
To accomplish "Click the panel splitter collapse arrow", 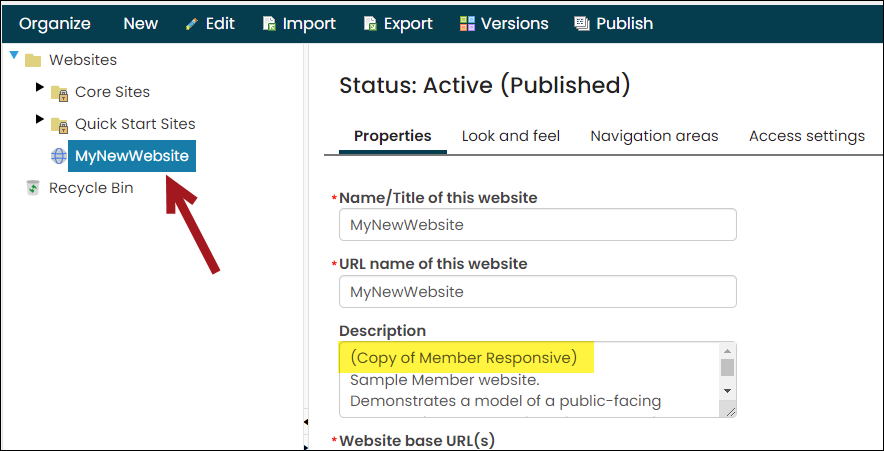I will 306,422.
